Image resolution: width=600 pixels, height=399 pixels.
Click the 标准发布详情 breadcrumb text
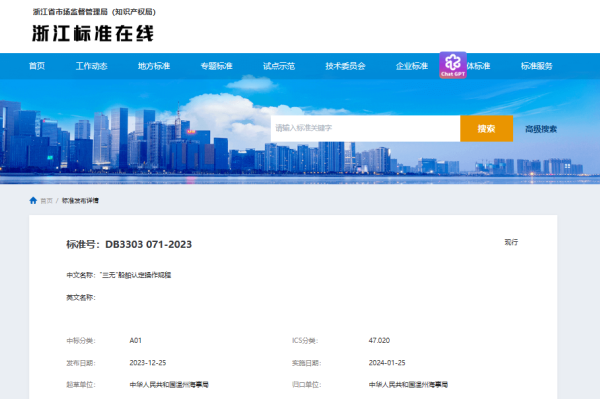[x=80, y=200]
